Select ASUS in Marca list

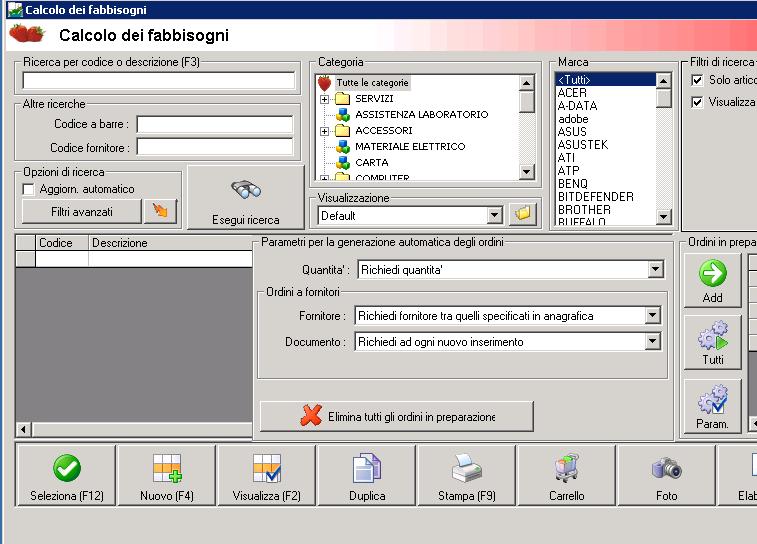click(605, 132)
